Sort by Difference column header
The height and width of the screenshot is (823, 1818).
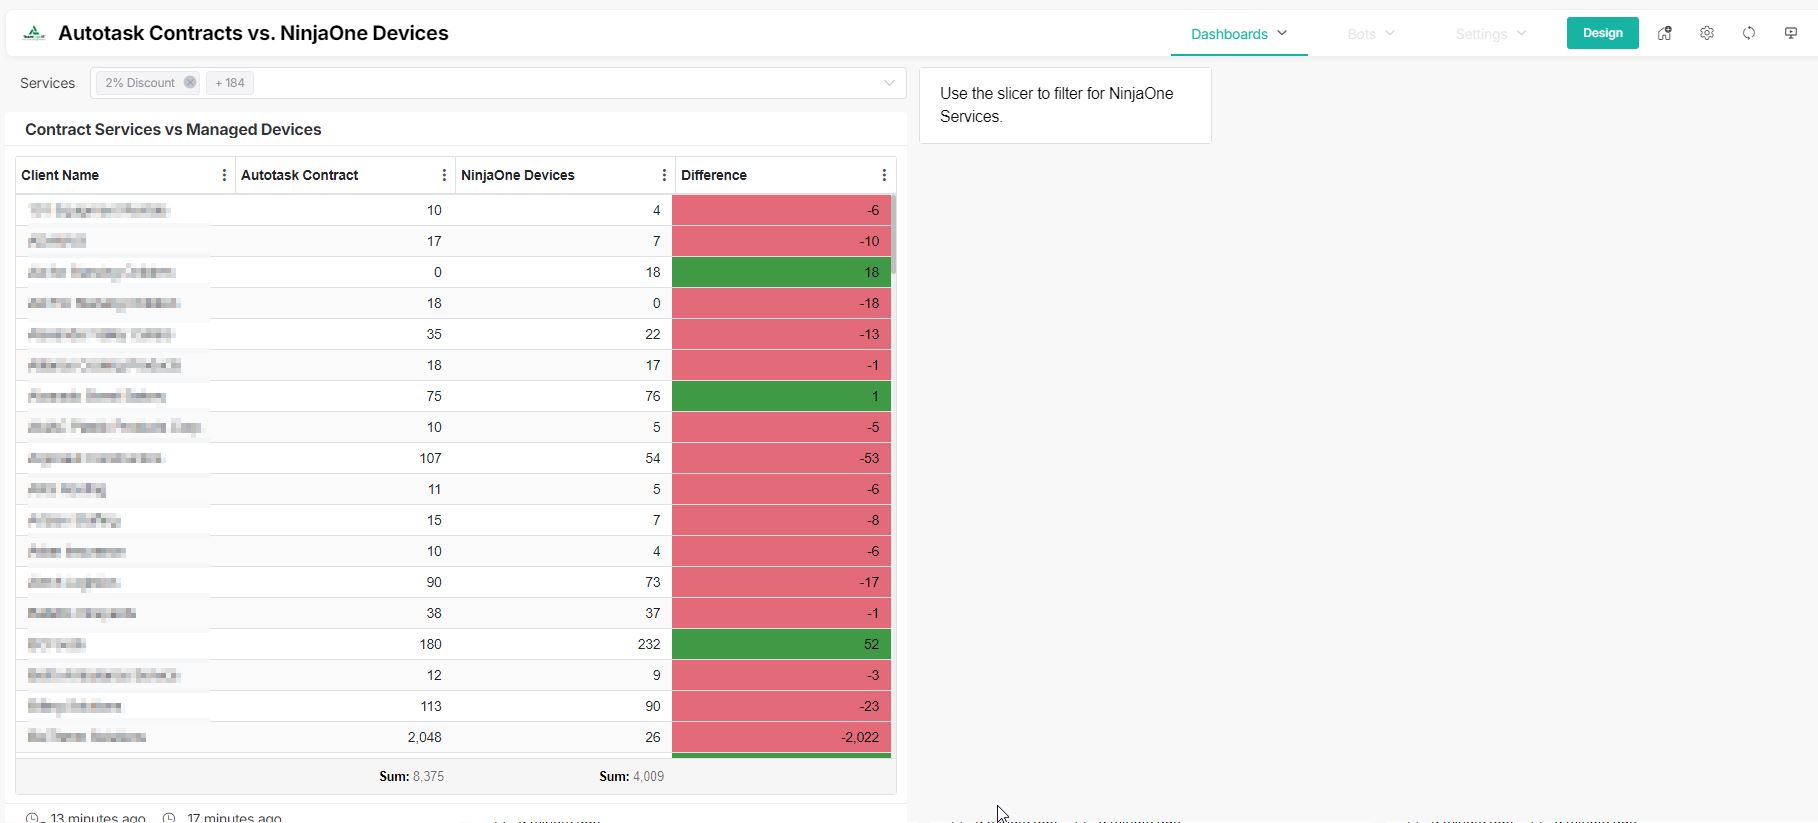[714, 175]
